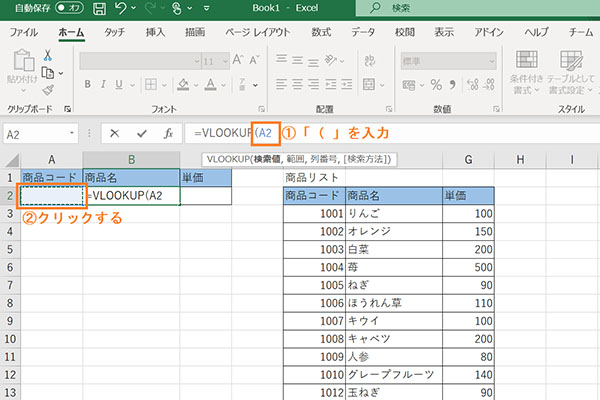Toggle Center alignment
Image resolution: width=600 pixels, height=400 pixels.
pyautogui.click(x=297, y=84)
